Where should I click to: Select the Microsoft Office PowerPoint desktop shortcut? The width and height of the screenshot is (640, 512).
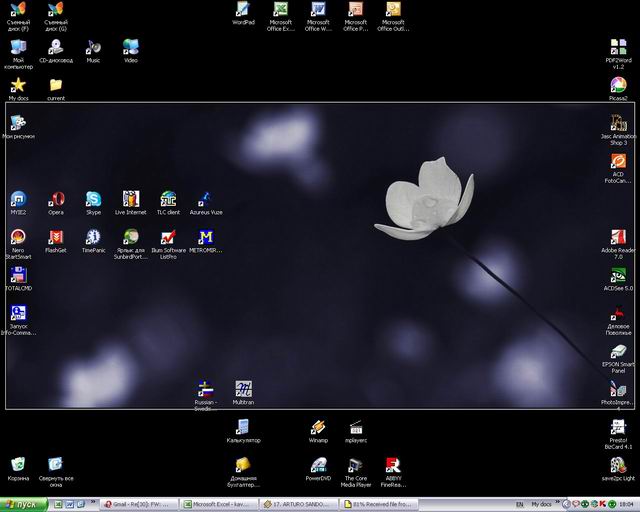tap(356, 16)
